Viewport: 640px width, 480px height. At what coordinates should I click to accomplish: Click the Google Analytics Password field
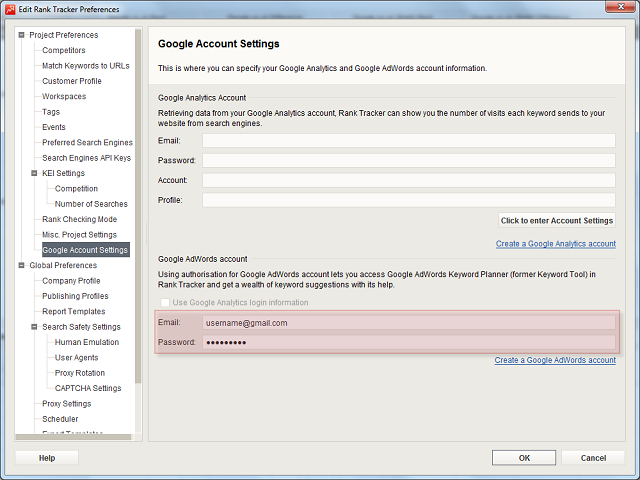coord(409,160)
